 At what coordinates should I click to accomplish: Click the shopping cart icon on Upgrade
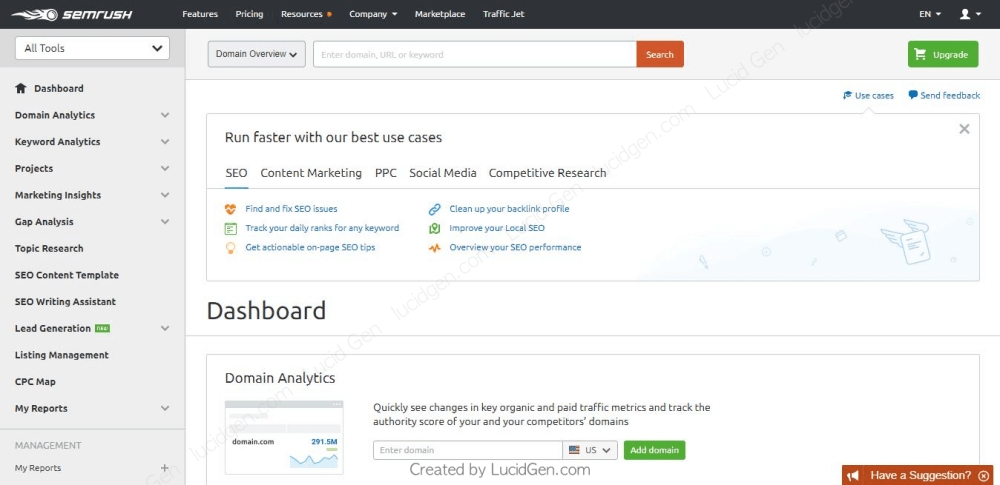[920, 54]
